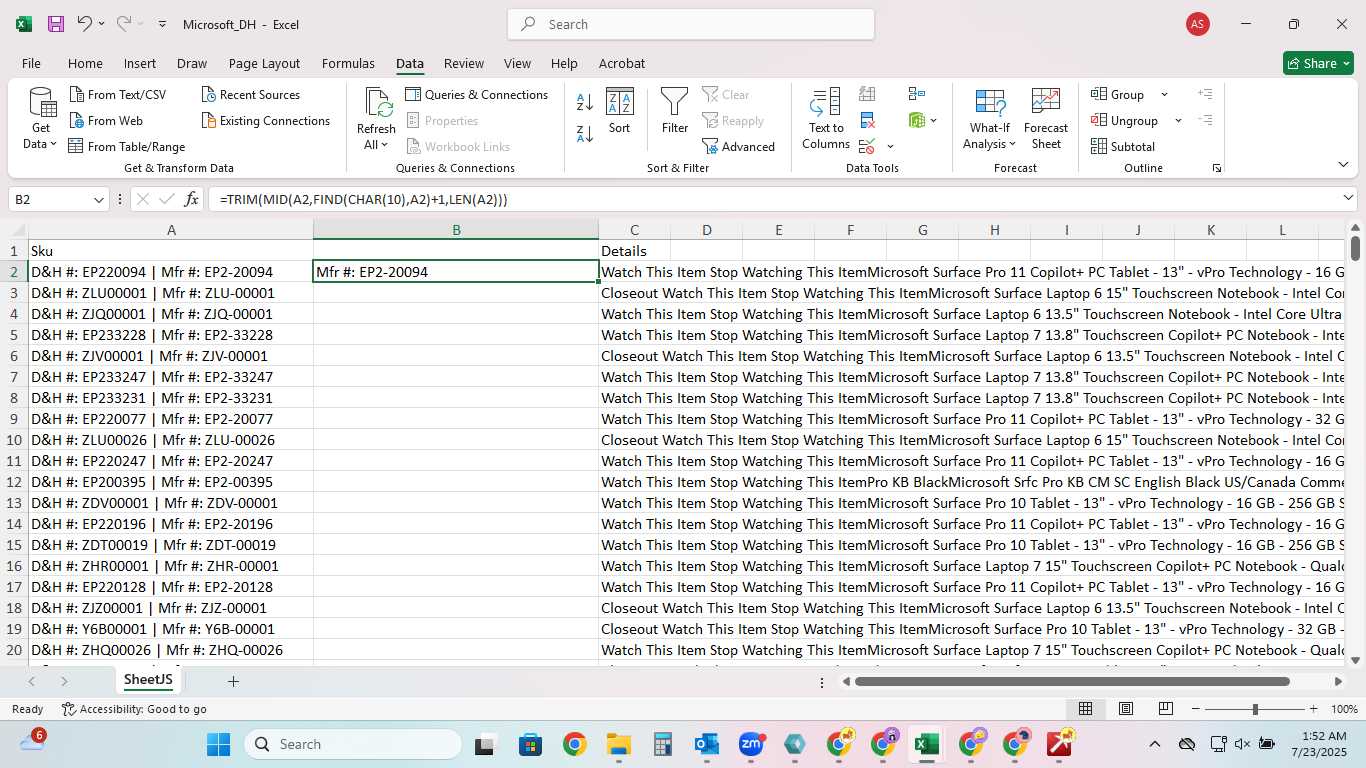Screen dimensions: 1366x768
Task: Undo the last action
Action: [x=85, y=24]
